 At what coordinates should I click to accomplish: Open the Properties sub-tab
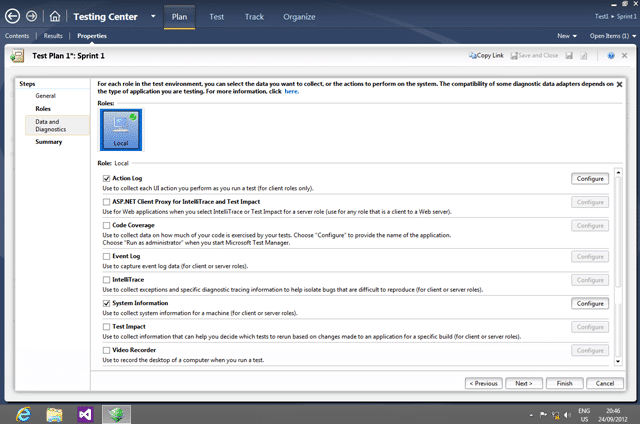click(x=92, y=36)
